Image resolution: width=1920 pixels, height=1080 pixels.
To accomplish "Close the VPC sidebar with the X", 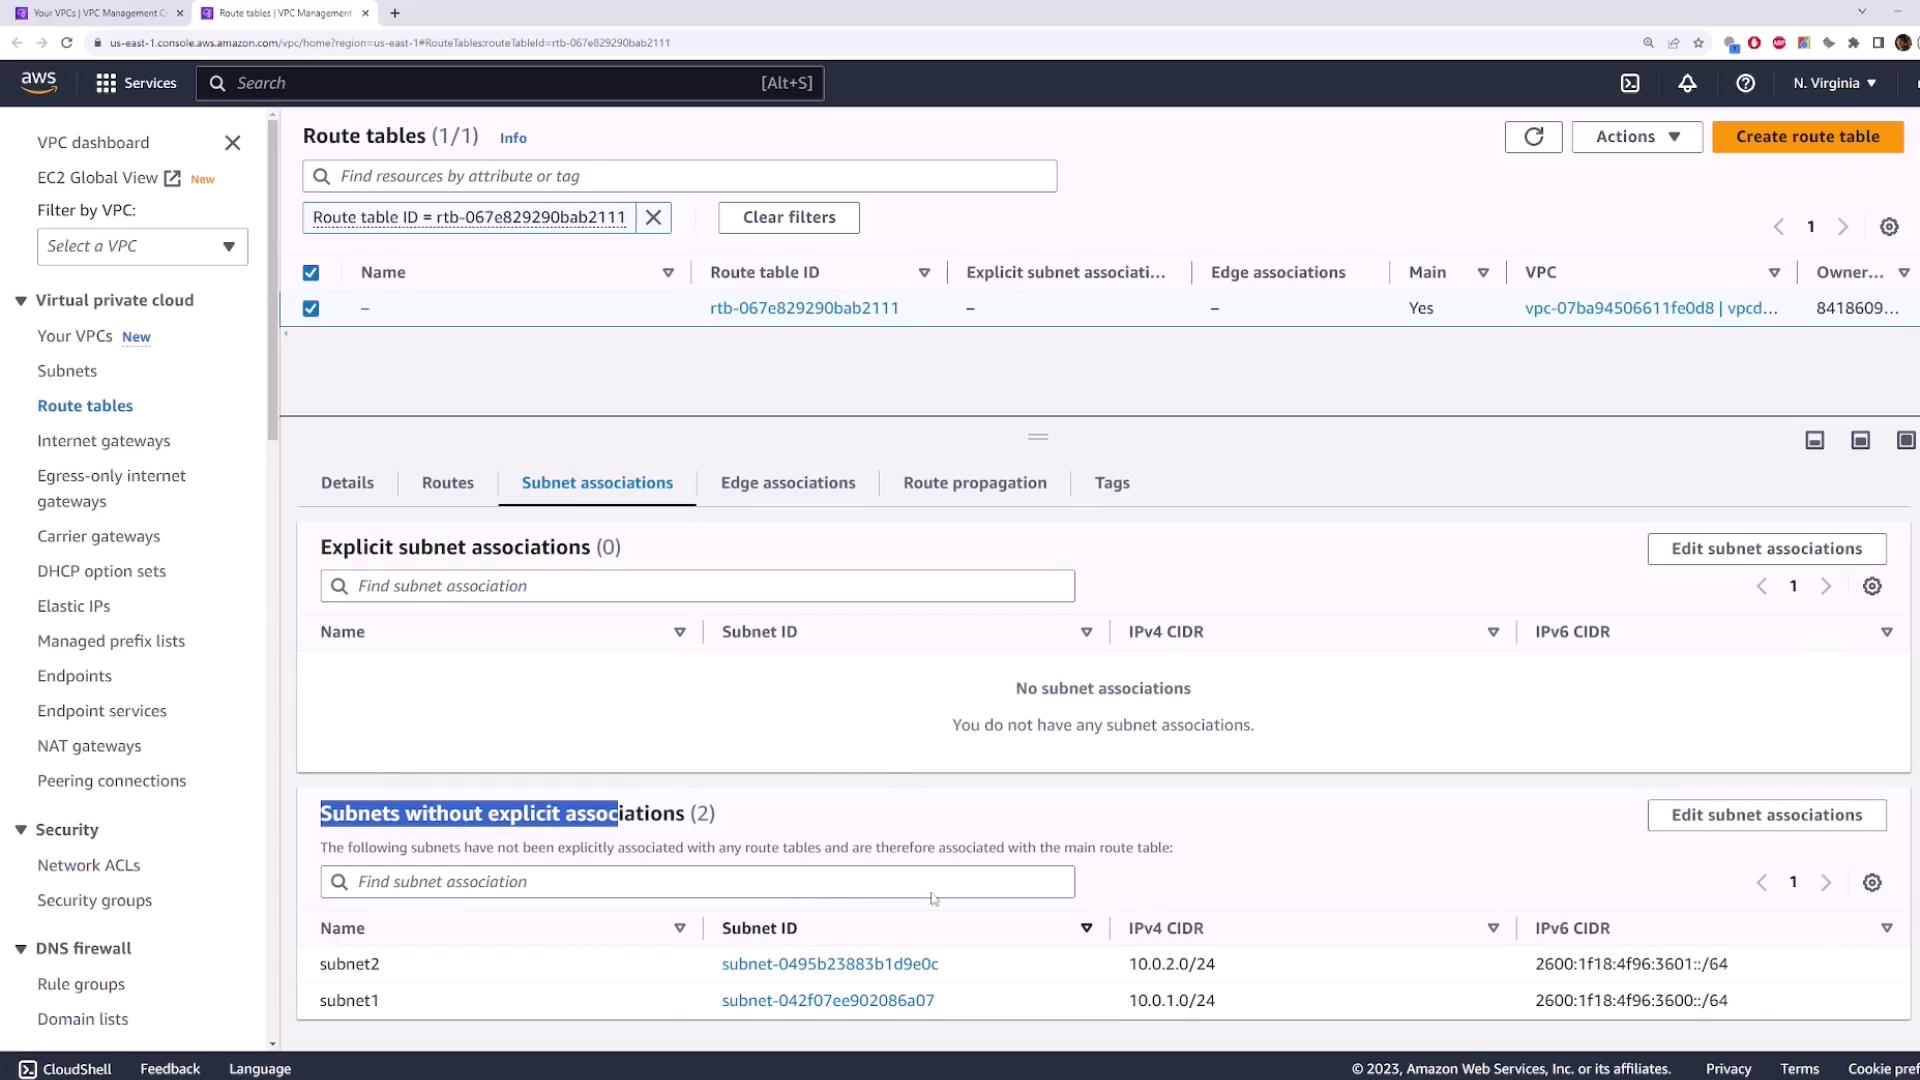I will point(233,143).
